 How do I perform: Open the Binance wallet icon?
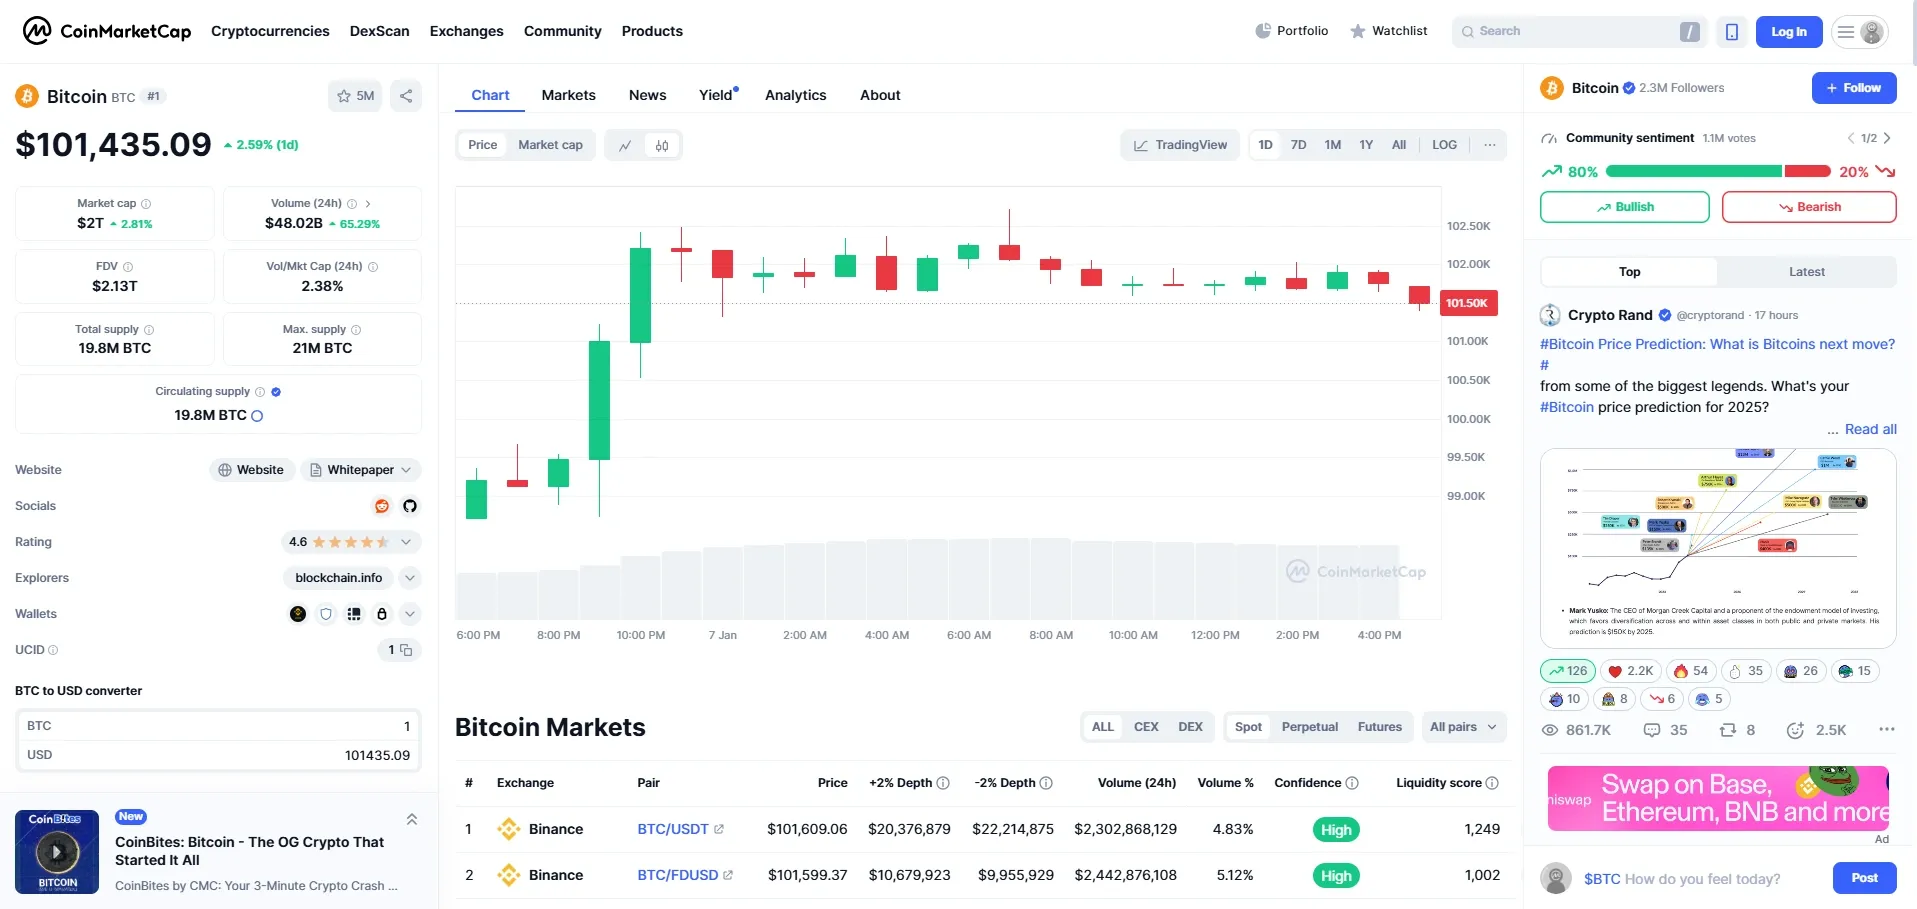(x=298, y=614)
